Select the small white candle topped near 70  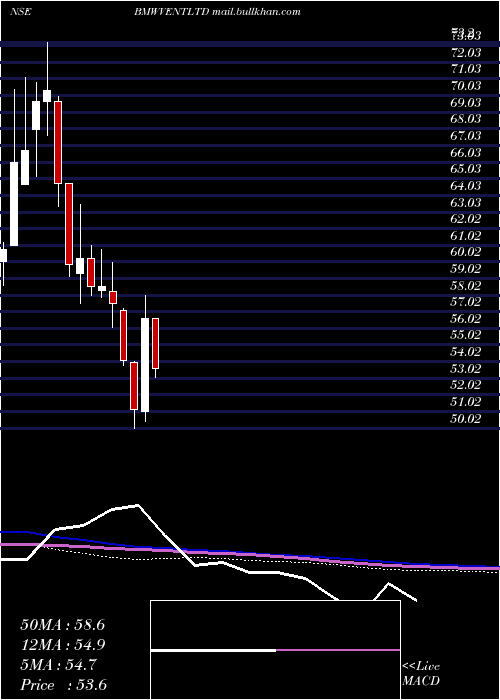(47, 96)
